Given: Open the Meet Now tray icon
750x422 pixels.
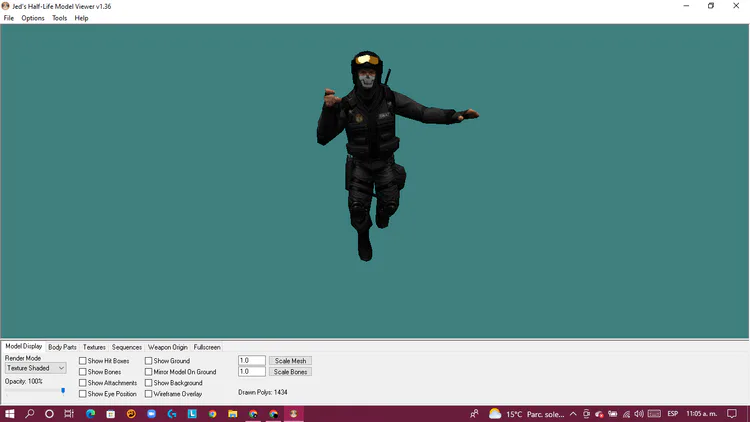Looking at the screenshot, I should click(586, 414).
